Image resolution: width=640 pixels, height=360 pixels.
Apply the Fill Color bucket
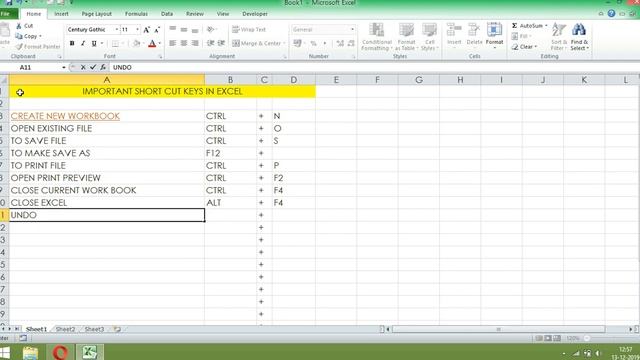pos(136,43)
